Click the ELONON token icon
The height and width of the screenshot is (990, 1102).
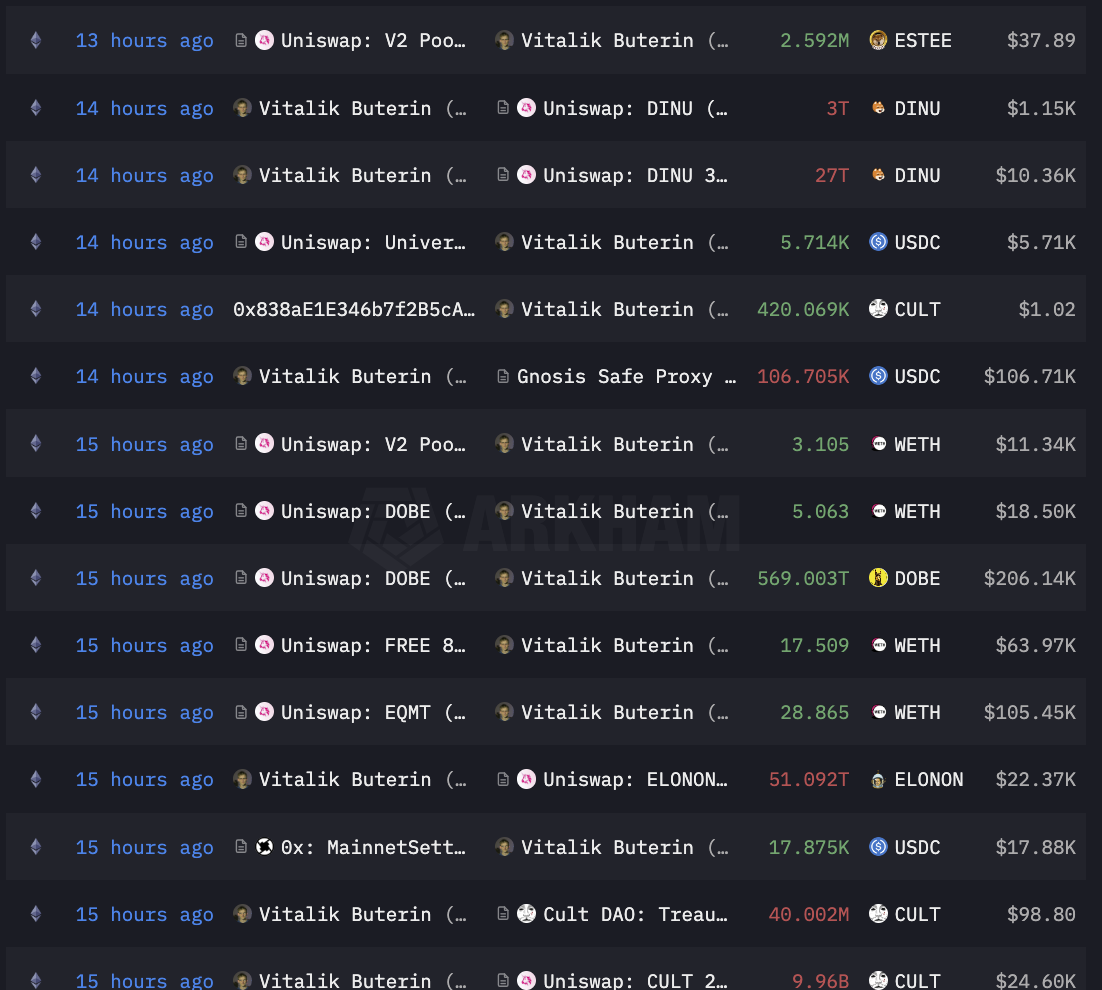pos(878,779)
